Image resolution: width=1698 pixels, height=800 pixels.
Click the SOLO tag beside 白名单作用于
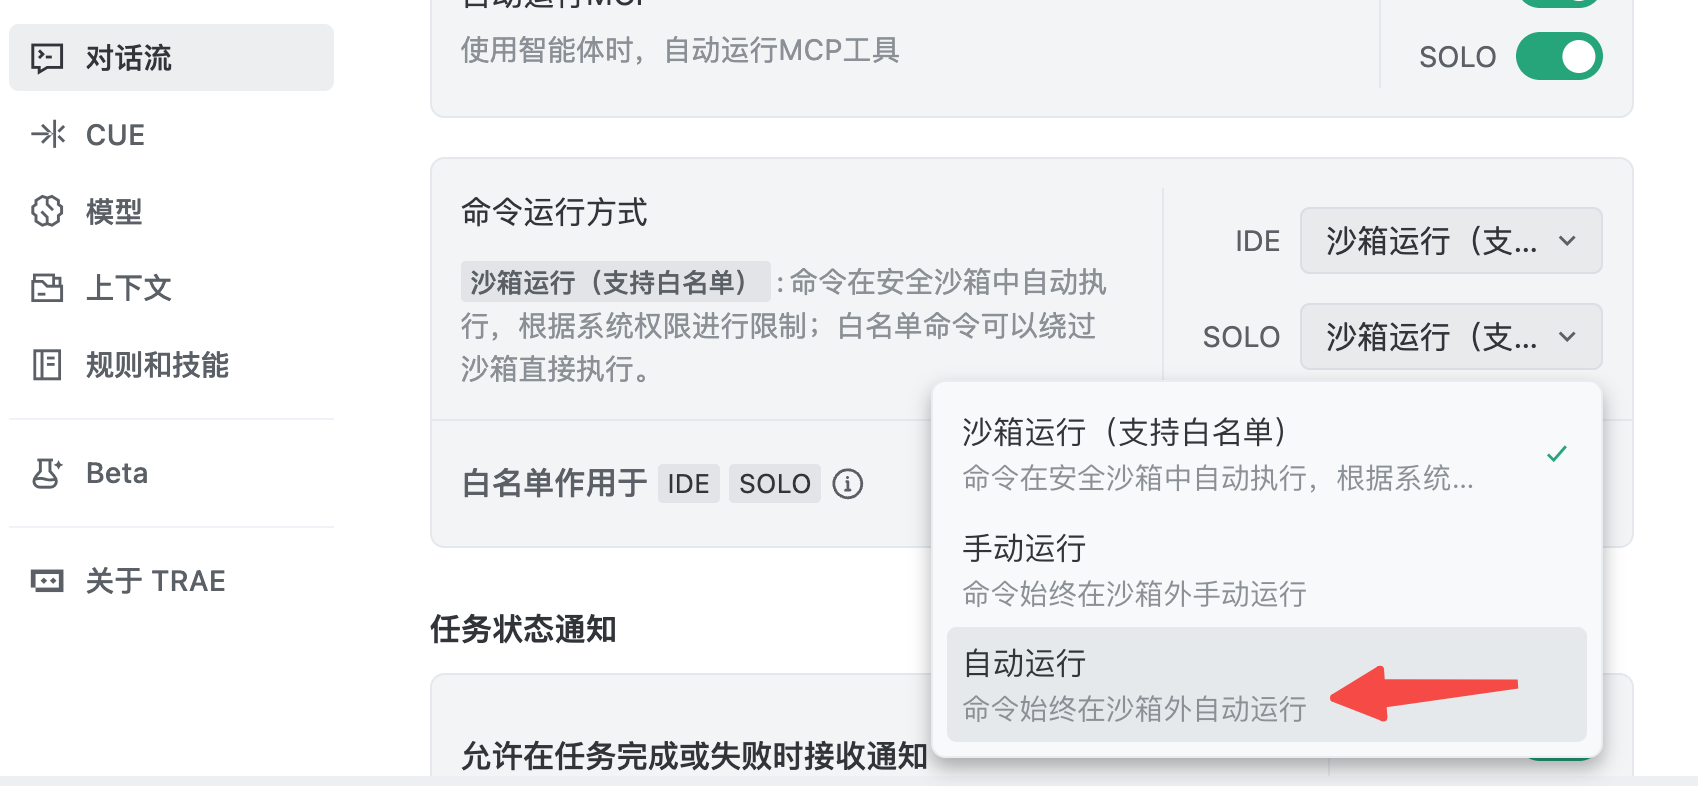pos(774,484)
